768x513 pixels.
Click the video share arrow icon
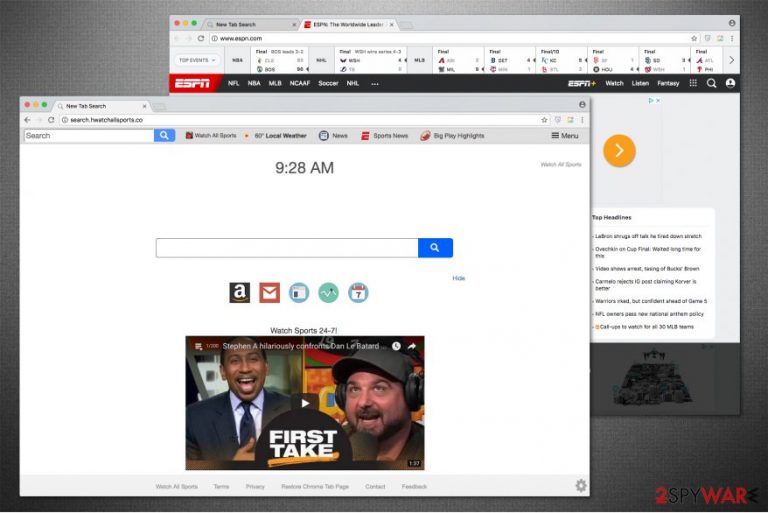tap(412, 346)
